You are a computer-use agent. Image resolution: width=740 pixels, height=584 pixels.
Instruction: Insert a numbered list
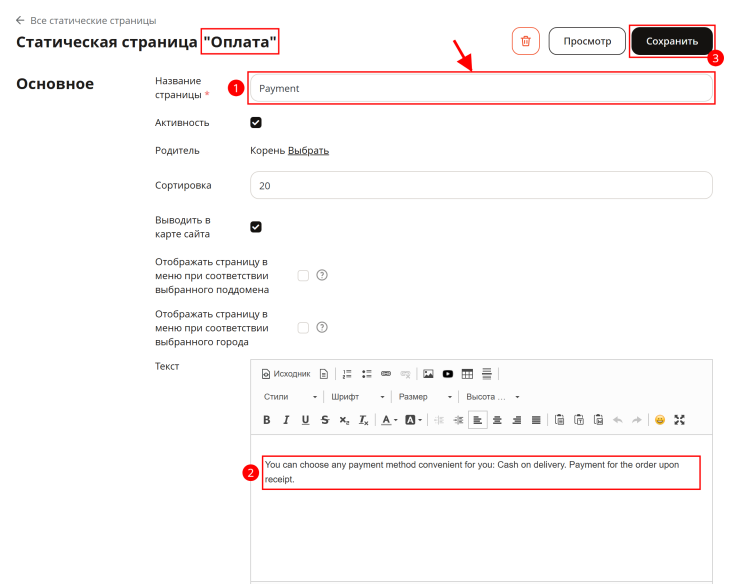[x=347, y=374]
